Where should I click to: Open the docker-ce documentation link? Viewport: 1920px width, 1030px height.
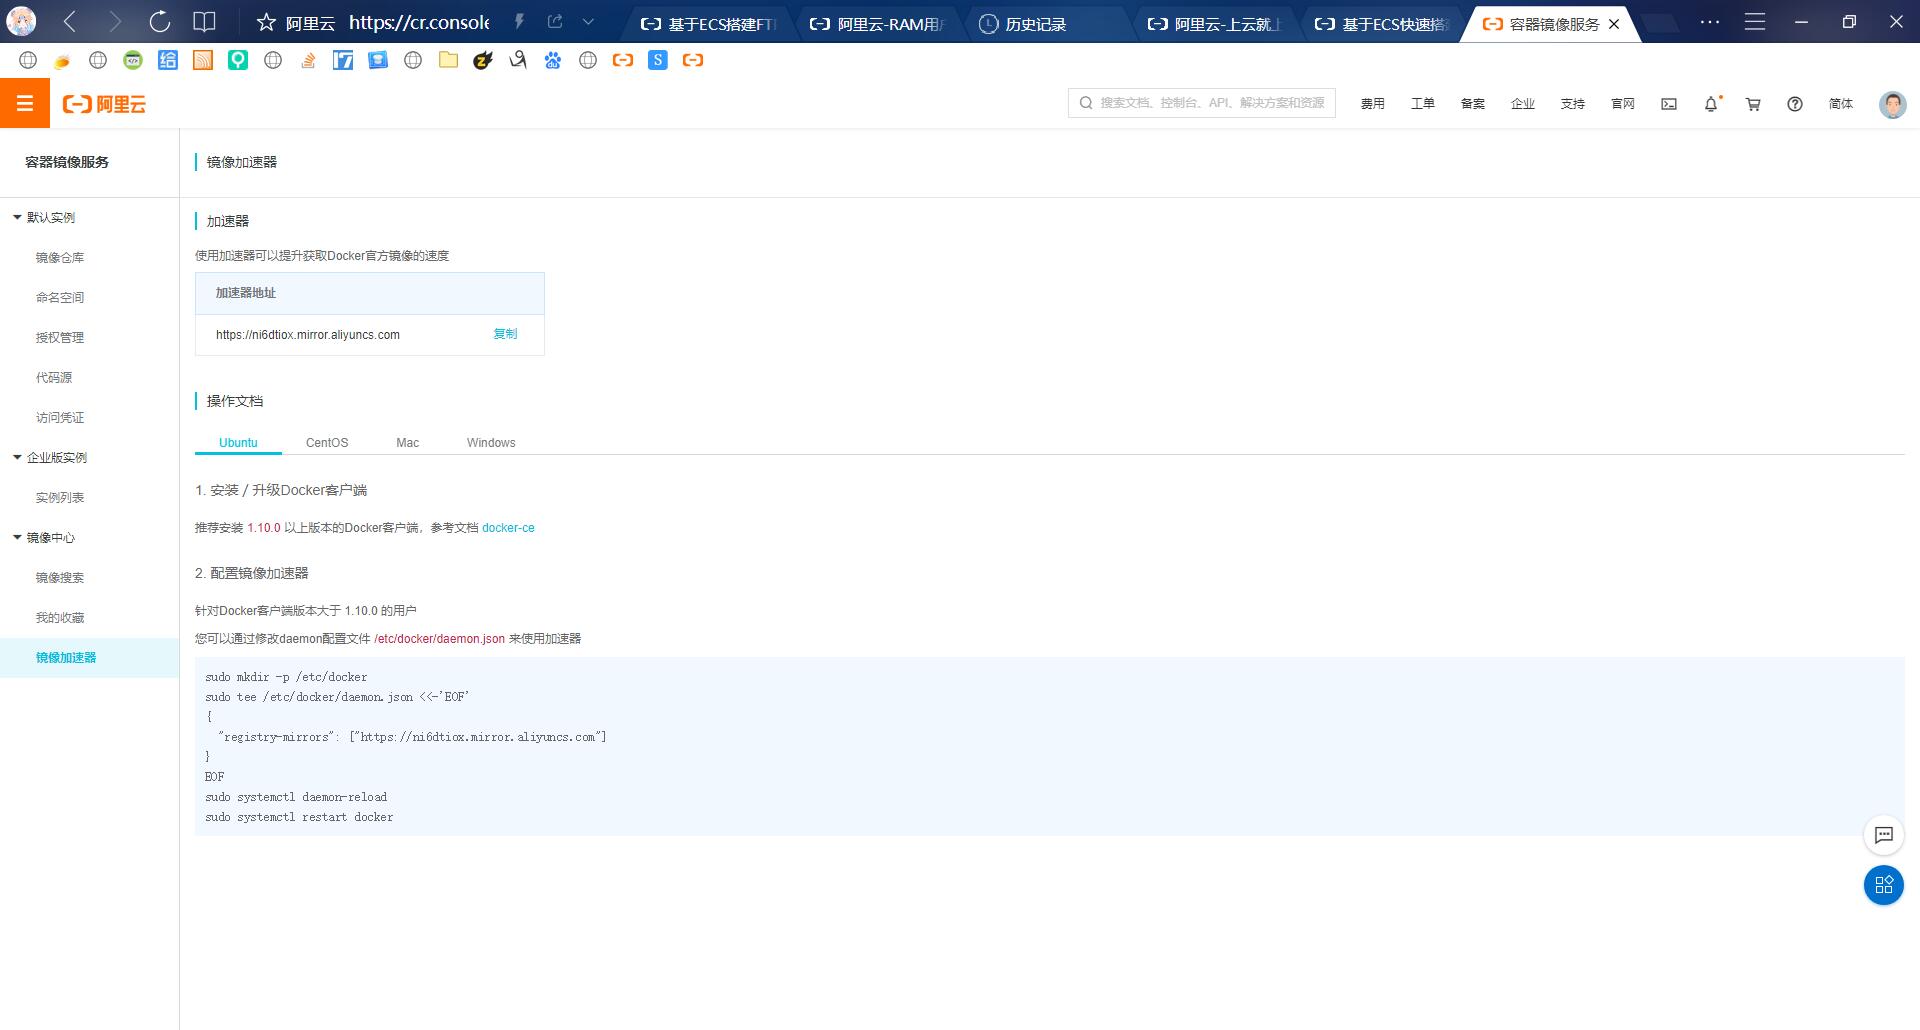(x=508, y=528)
